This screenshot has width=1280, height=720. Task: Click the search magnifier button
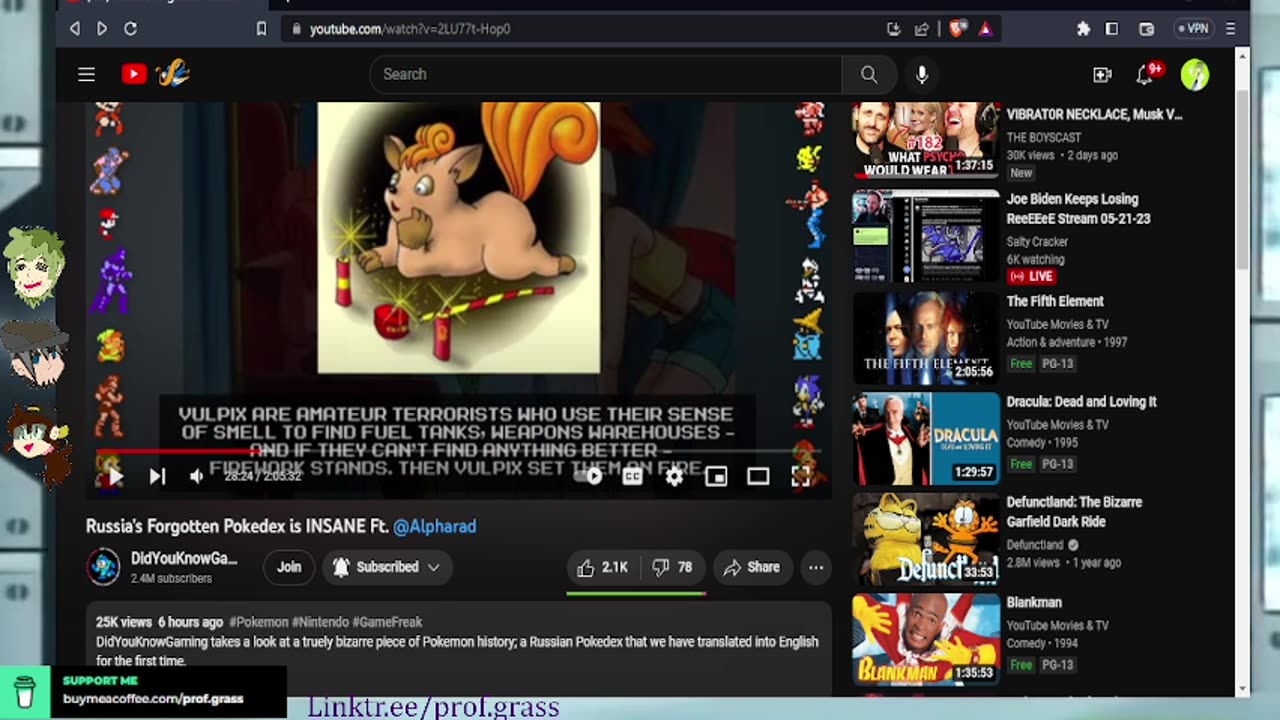click(x=869, y=74)
